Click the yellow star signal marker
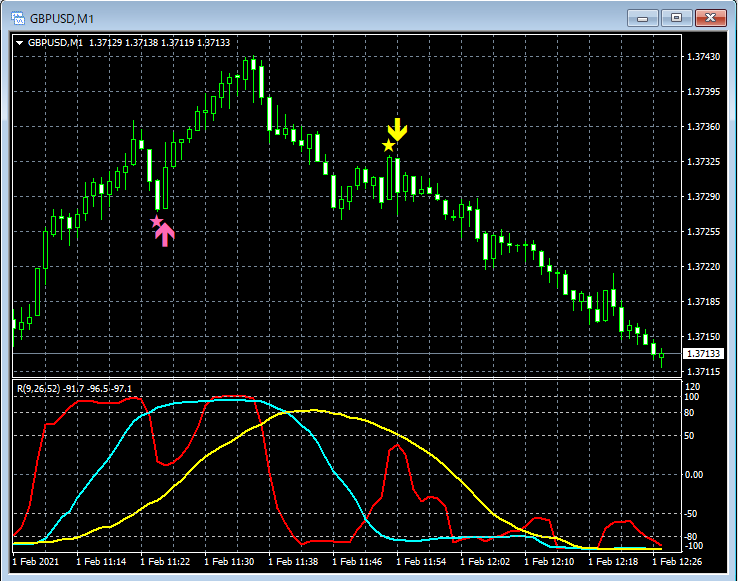The image size is (739, 581). (388, 146)
